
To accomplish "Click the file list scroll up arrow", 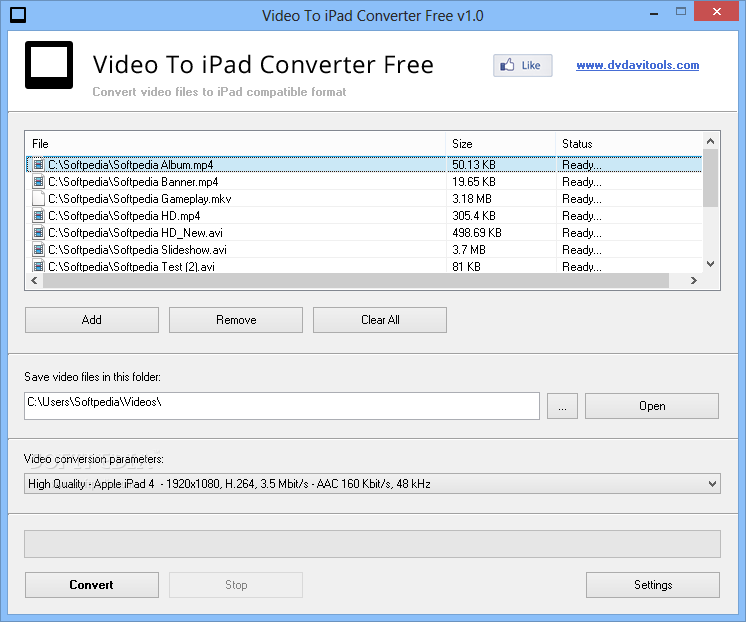I will click(710, 141).
